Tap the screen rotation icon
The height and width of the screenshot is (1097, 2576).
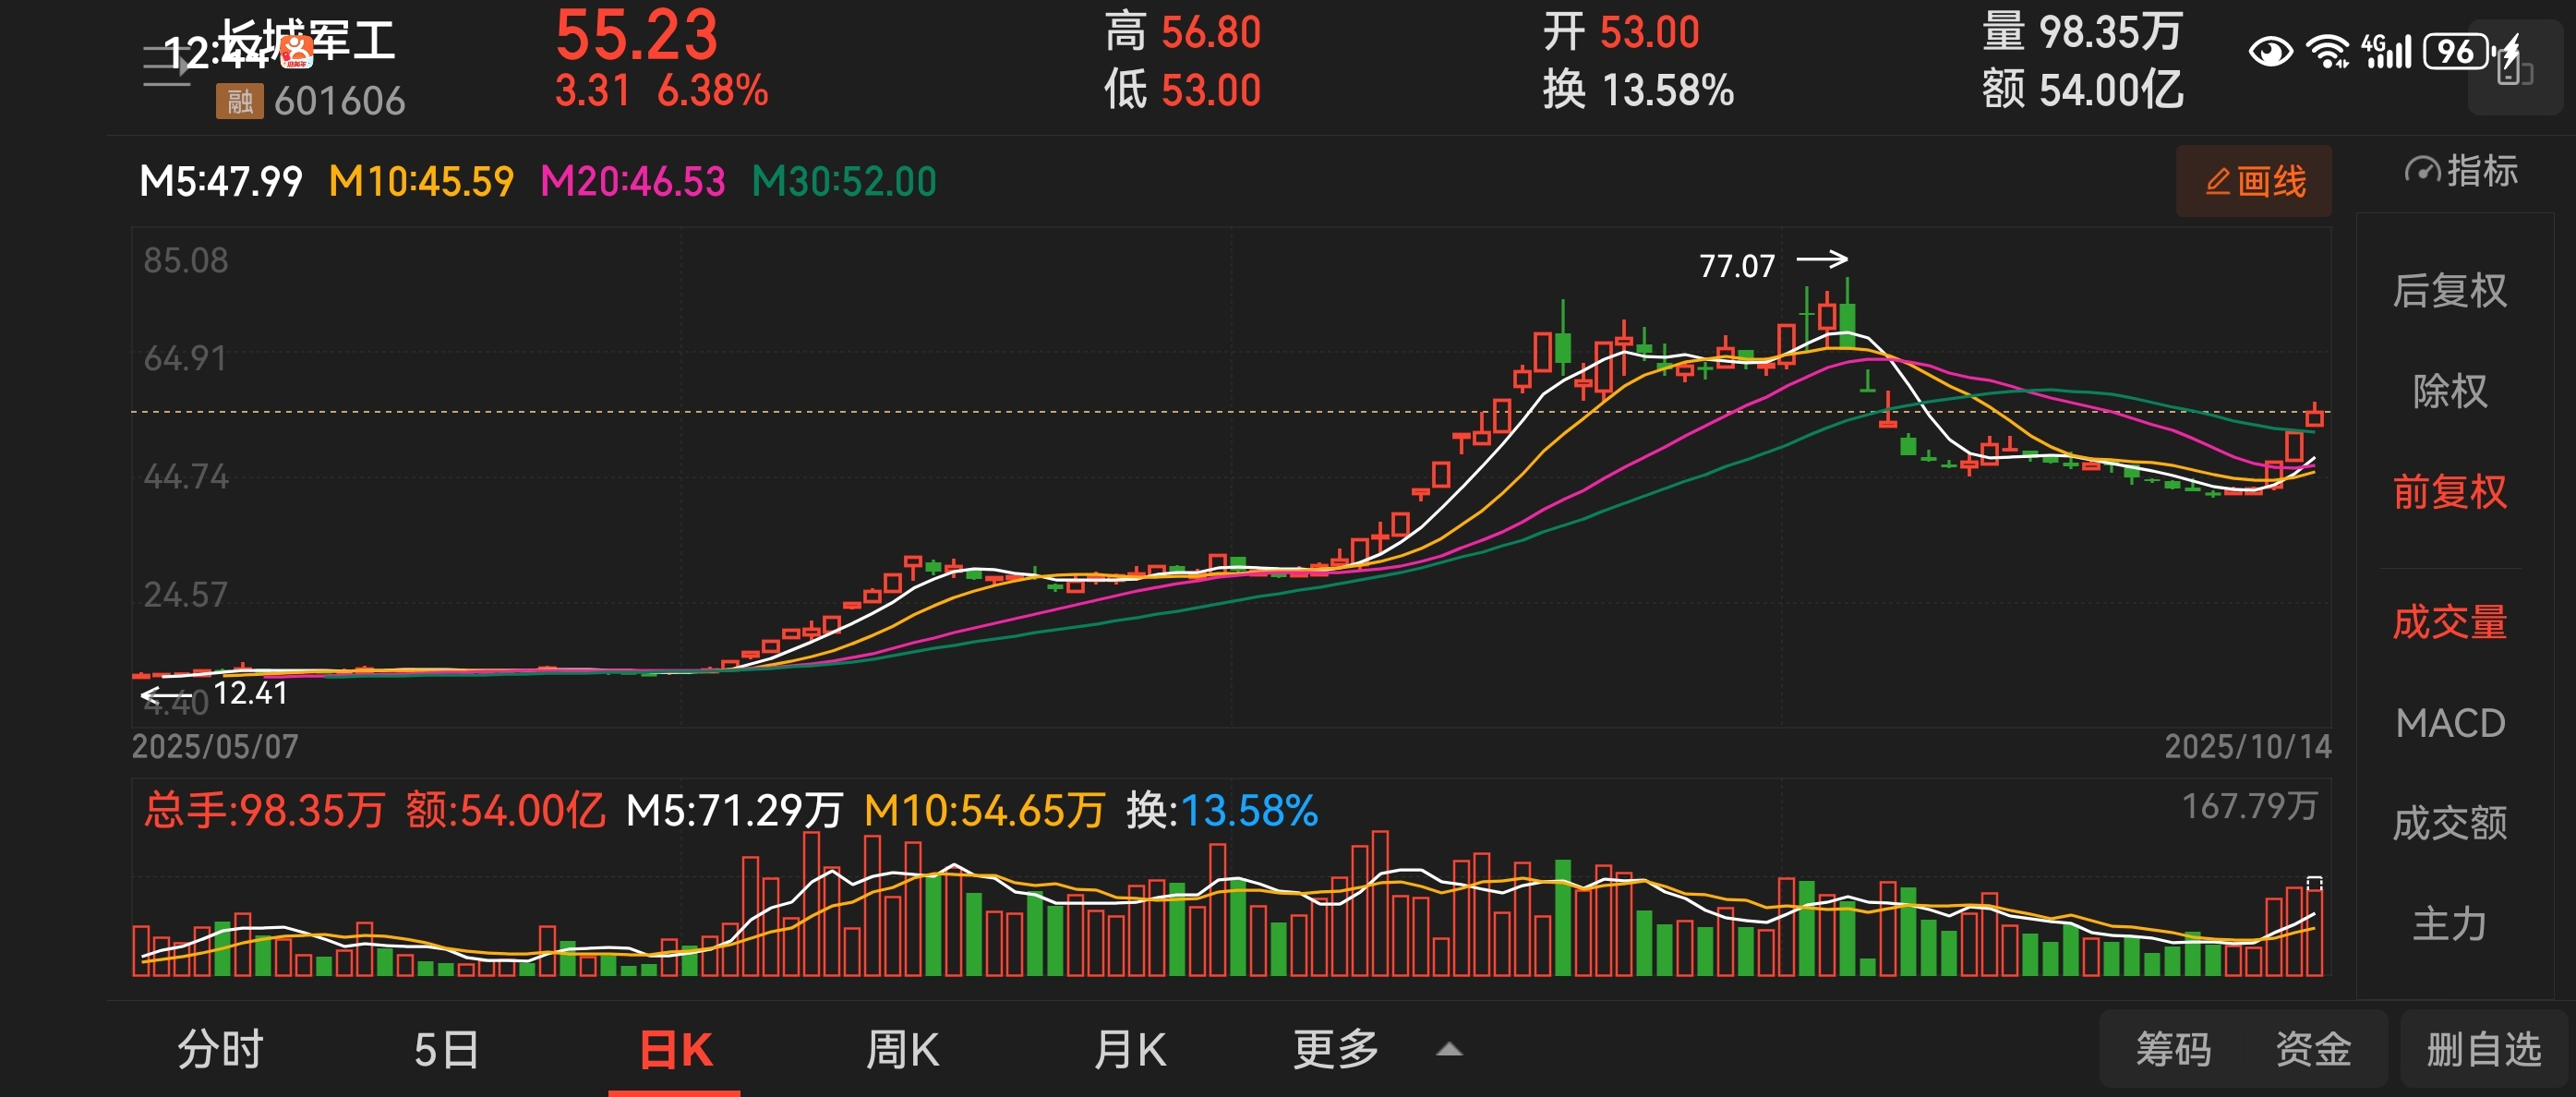point(2514,69)
